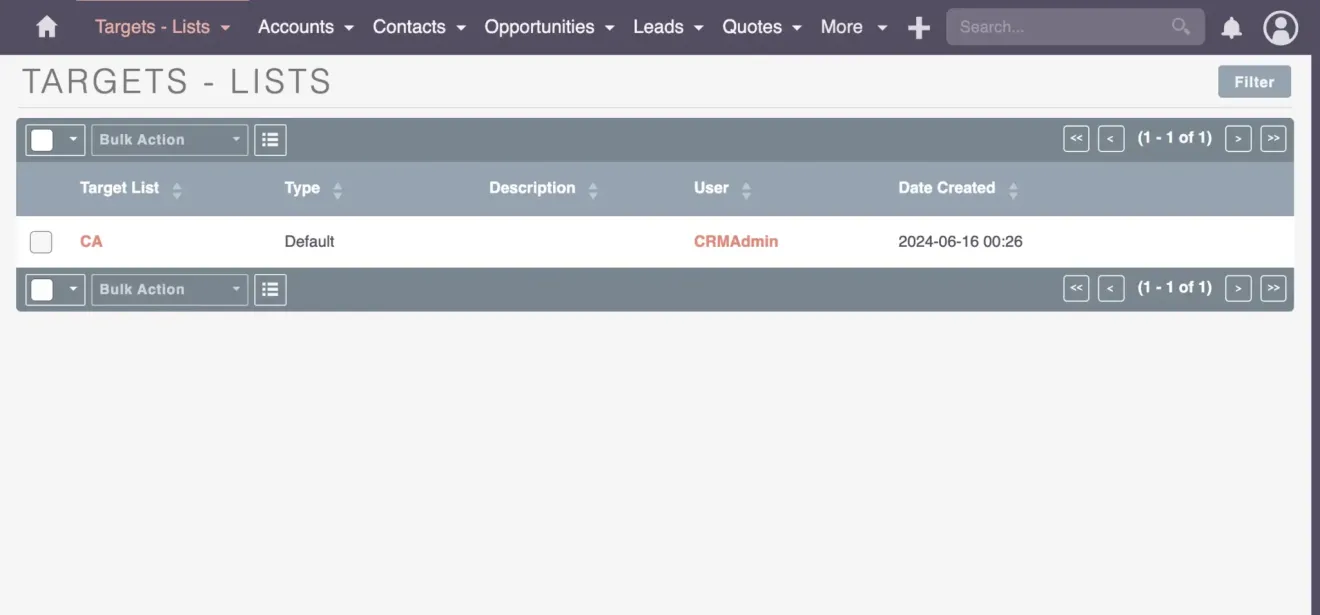The width and height of the screenshot is (1320, 615).
Task: Expand the select-all checkbox dropdown arrow
Action: [x=71, y=139]
